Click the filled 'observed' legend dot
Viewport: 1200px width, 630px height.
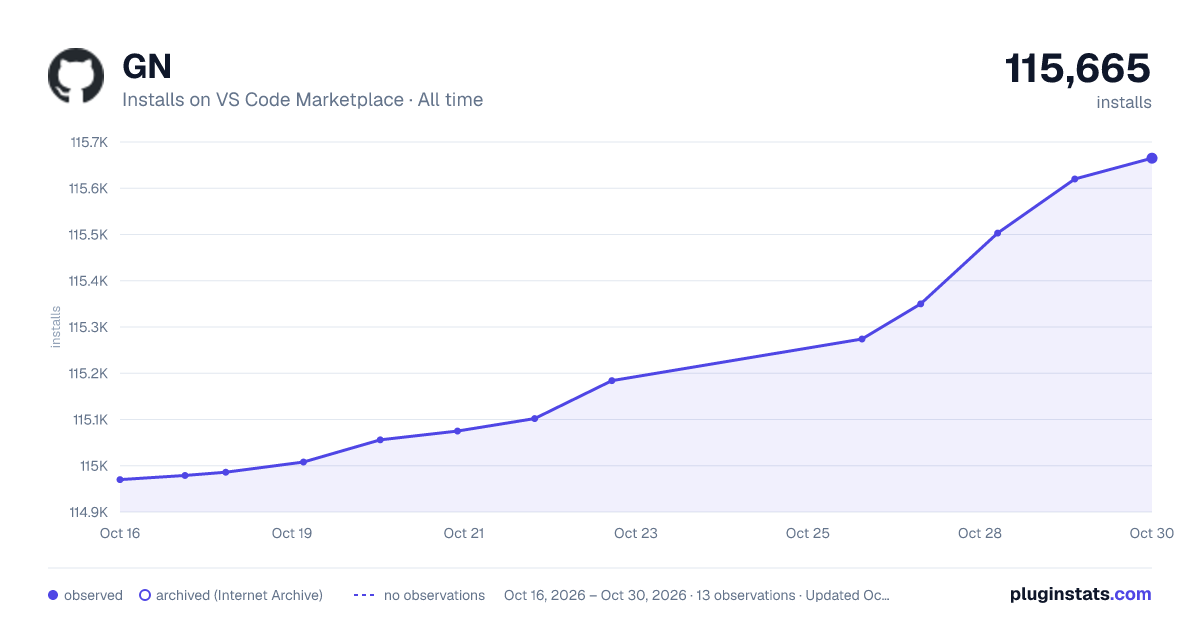tap(53, 595)
